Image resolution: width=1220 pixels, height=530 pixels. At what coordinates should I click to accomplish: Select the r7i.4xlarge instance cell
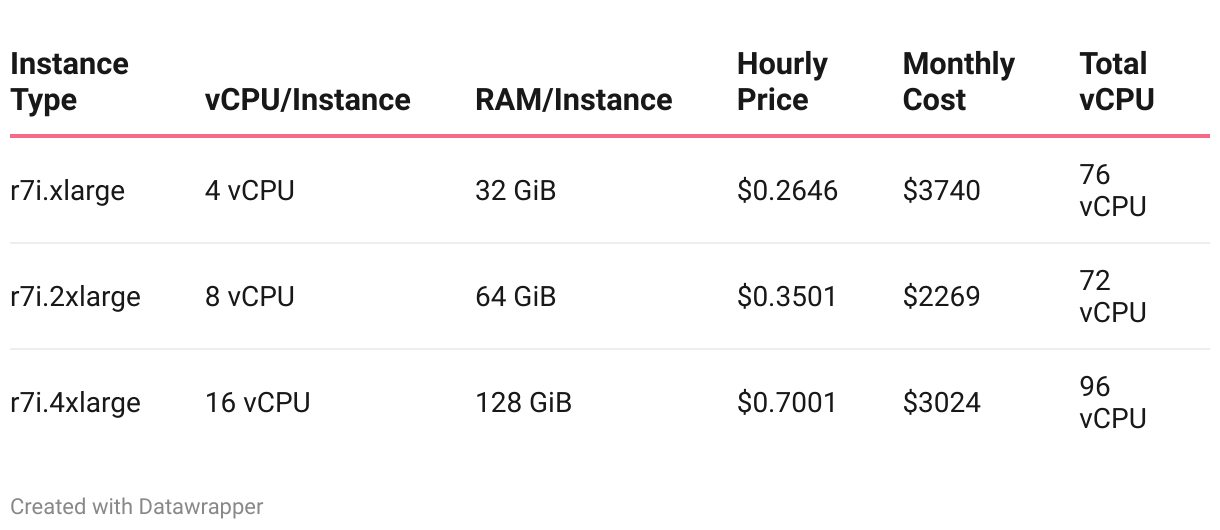click(75, 403)
